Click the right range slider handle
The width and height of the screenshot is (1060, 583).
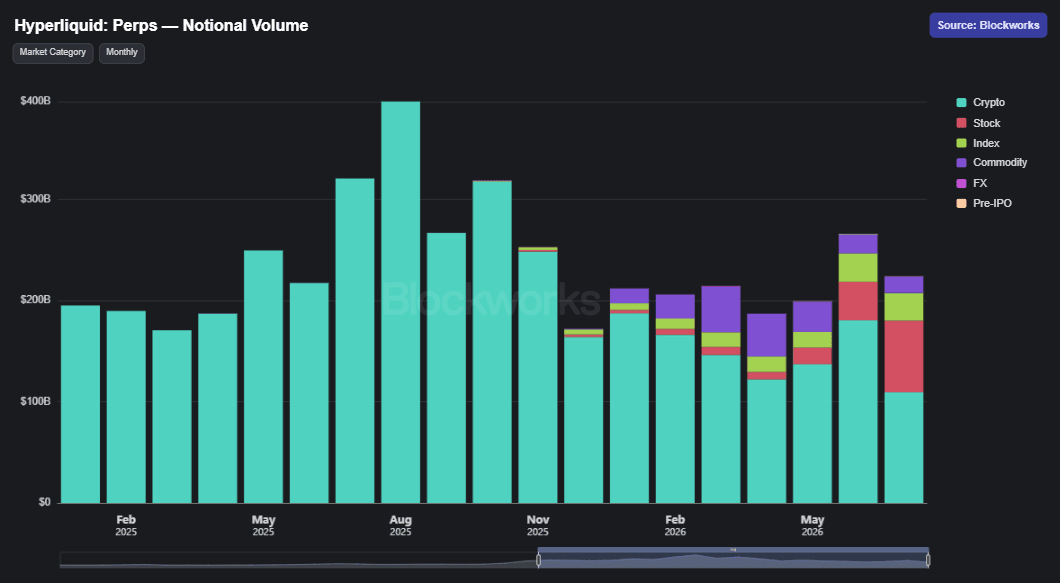click(x=928, y=560)
